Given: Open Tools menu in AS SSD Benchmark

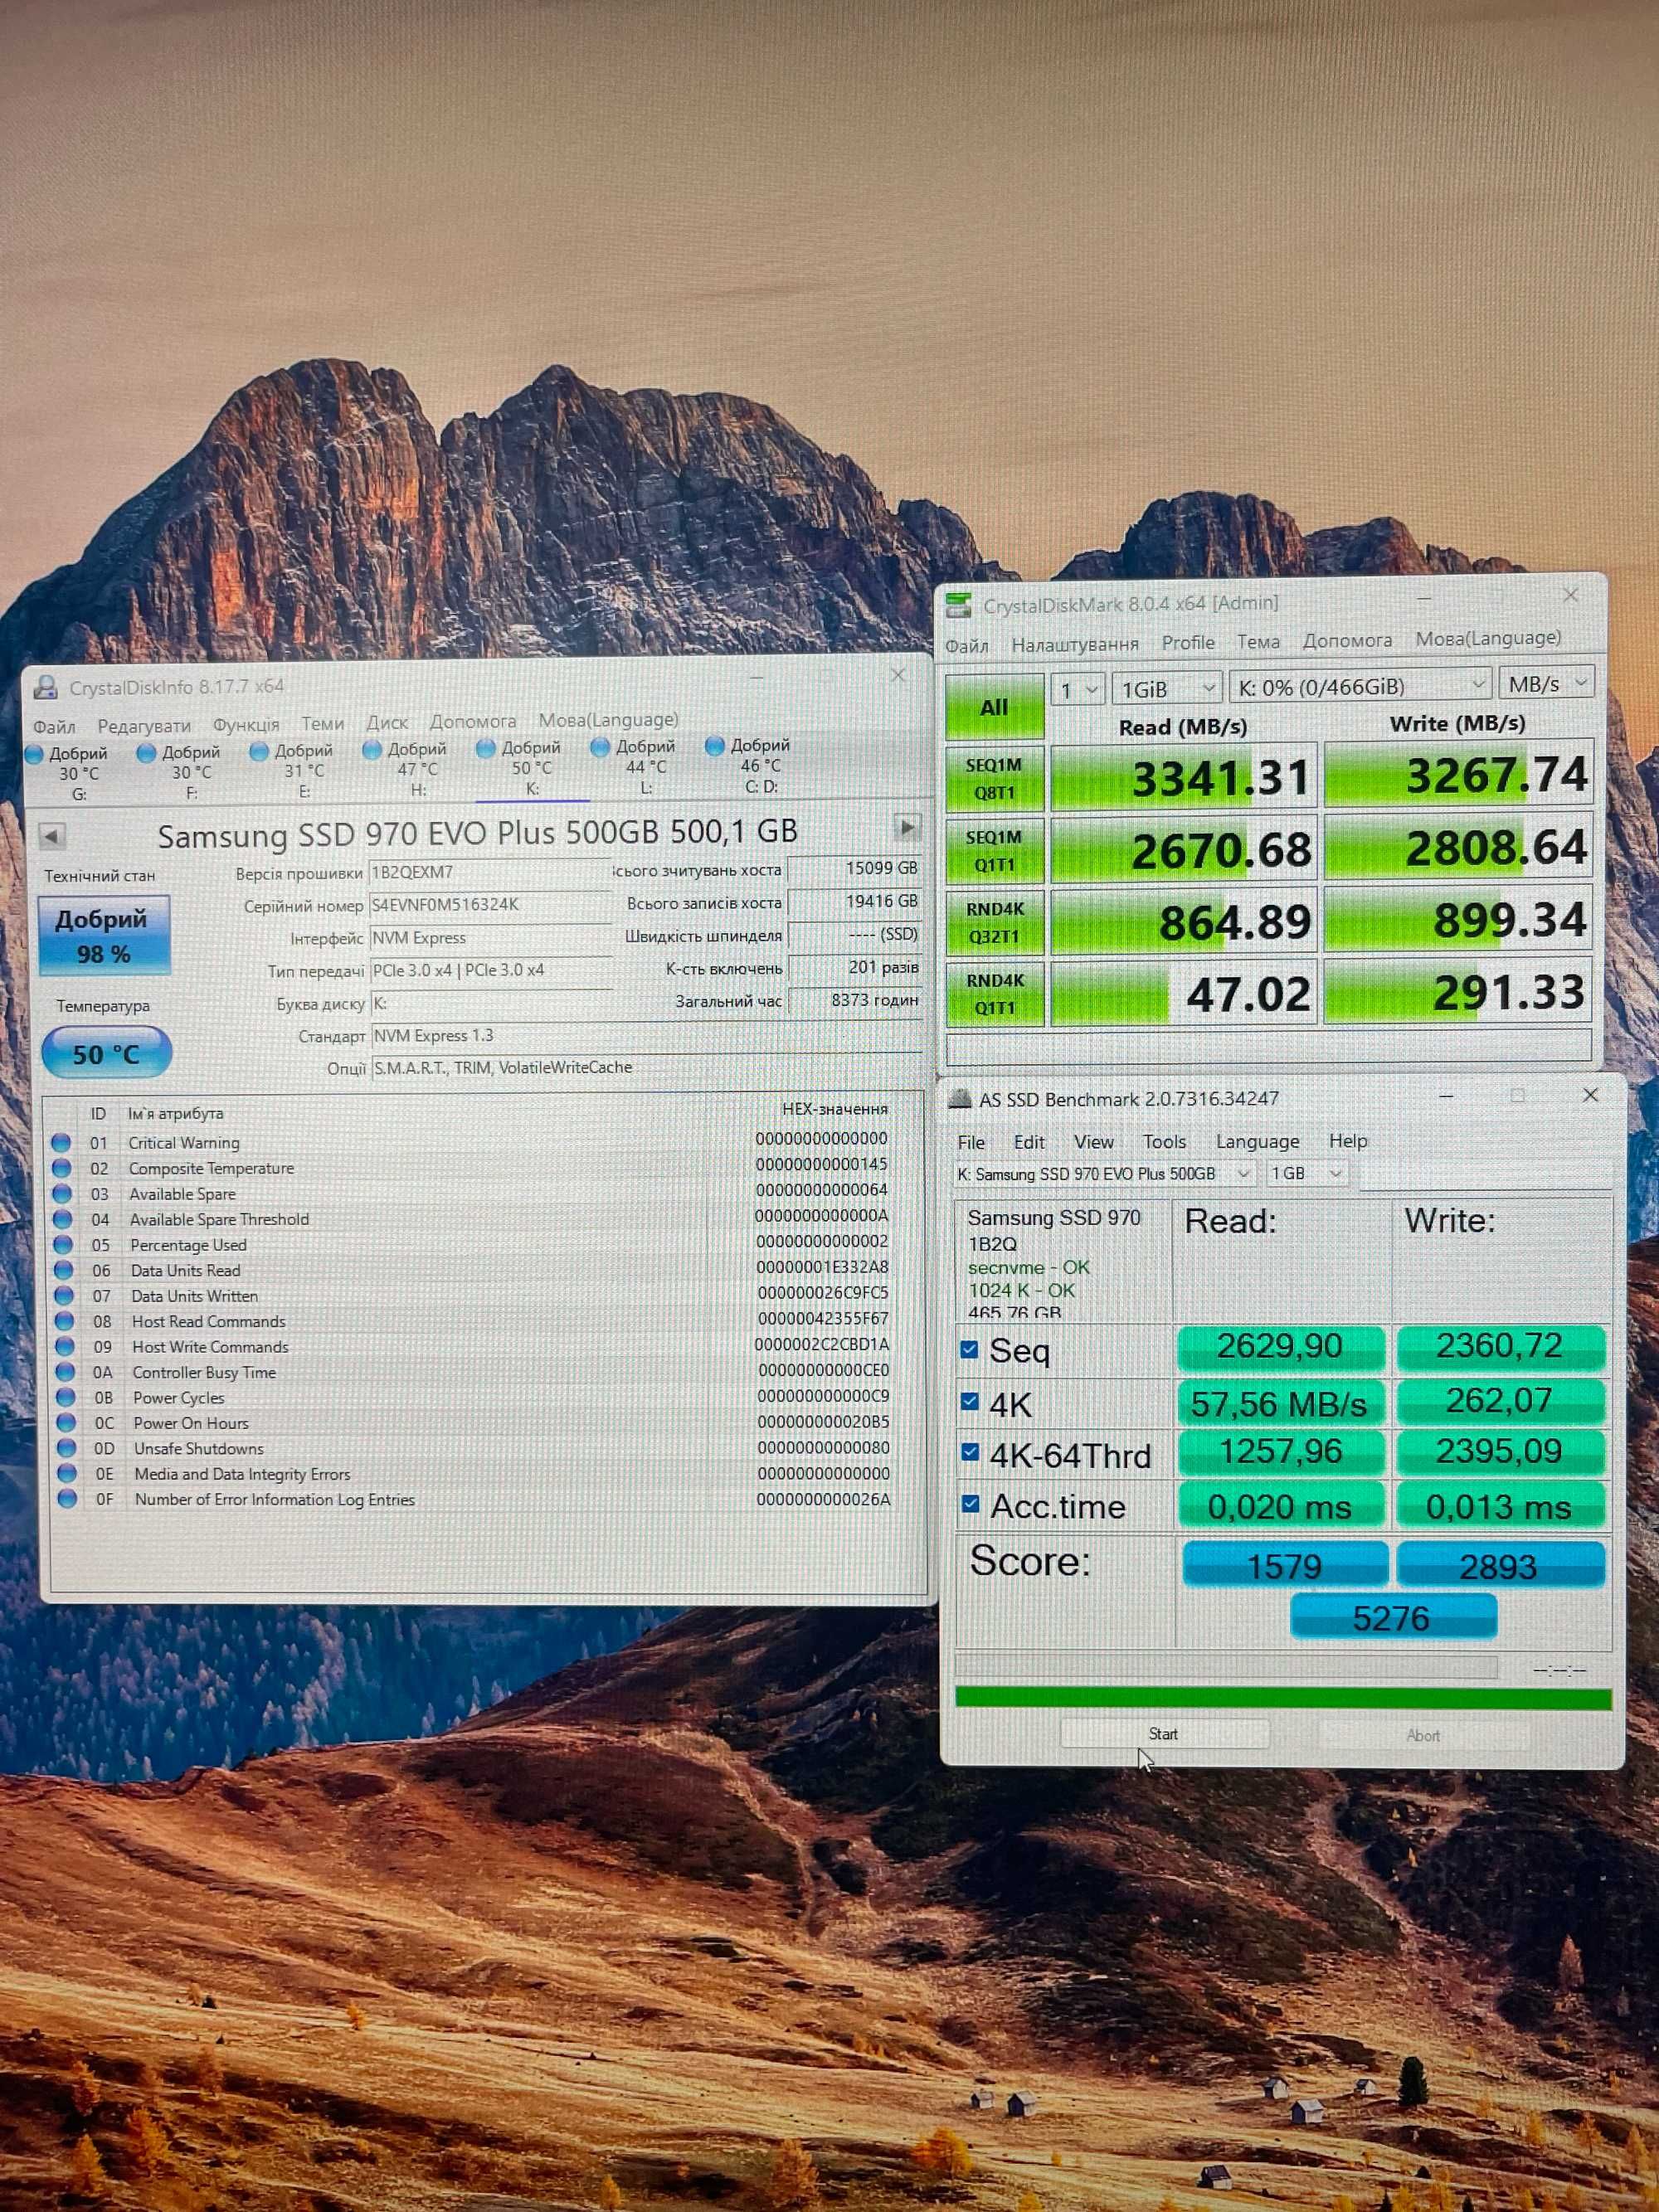Looking at the screenshot, I should [x=1164, y=1141].
